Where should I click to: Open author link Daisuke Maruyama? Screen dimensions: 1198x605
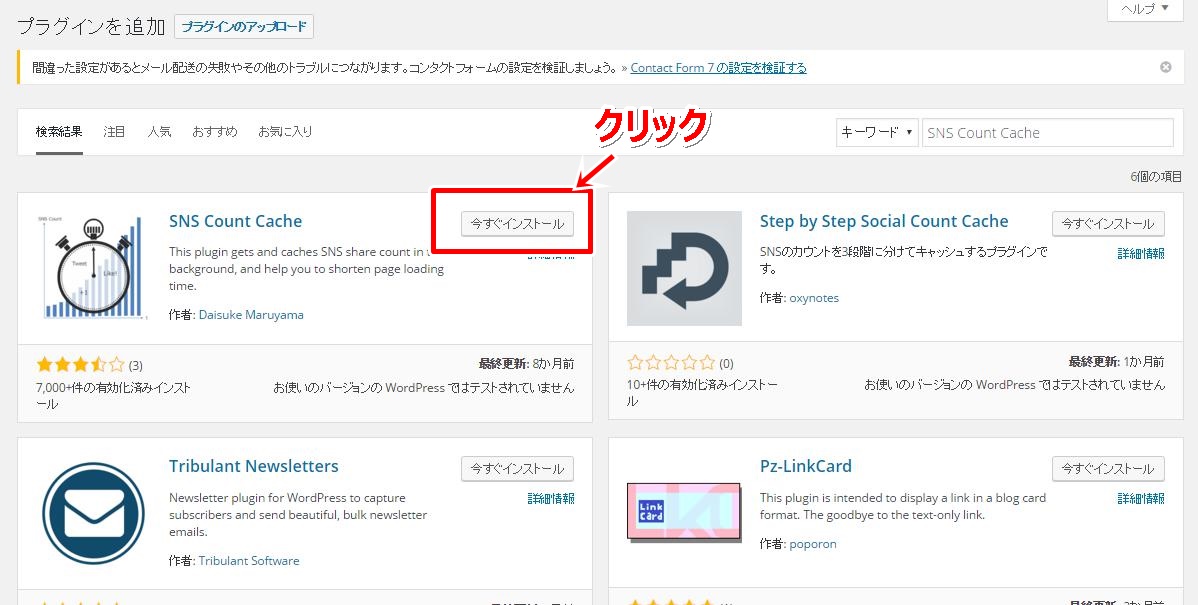click(251, 315)
